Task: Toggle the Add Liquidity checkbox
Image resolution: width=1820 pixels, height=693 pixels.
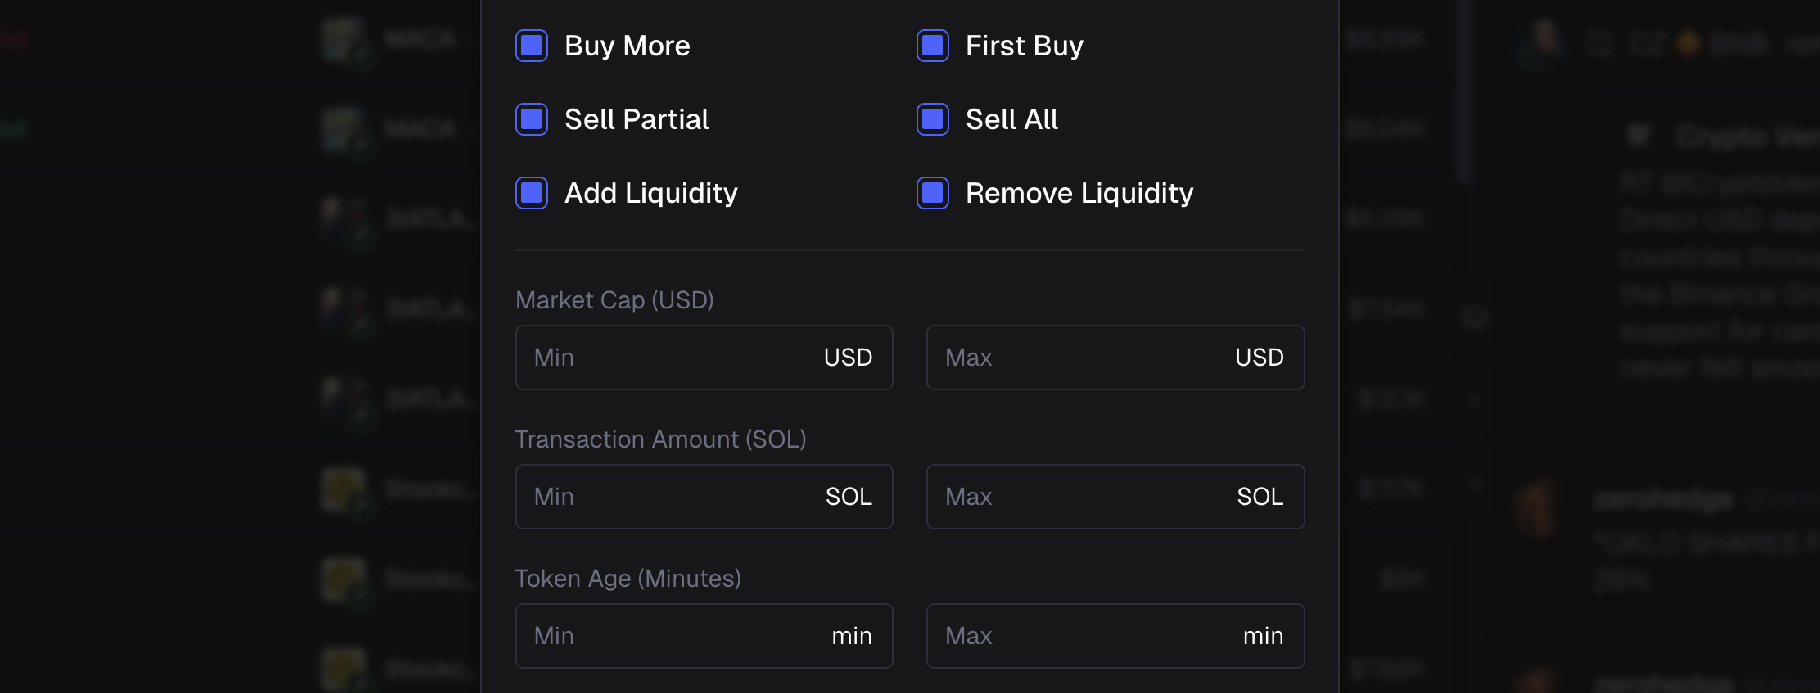Action: pyautogui.click(x=531, y=193)
